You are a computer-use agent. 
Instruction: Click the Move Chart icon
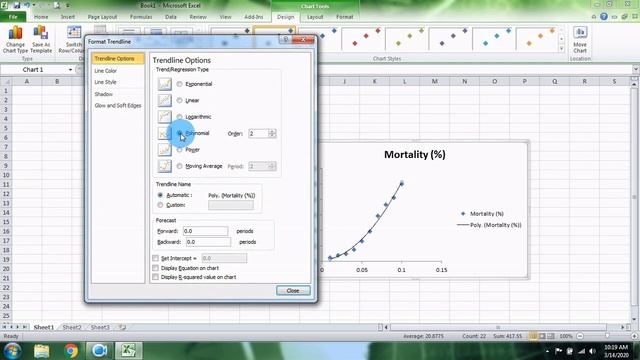coord(580,33)
